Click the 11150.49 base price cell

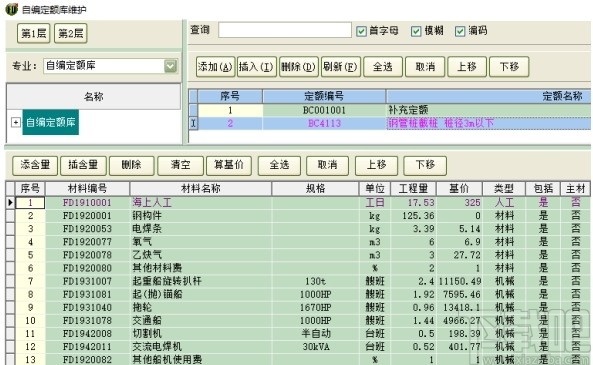click(x=459, y=281)
